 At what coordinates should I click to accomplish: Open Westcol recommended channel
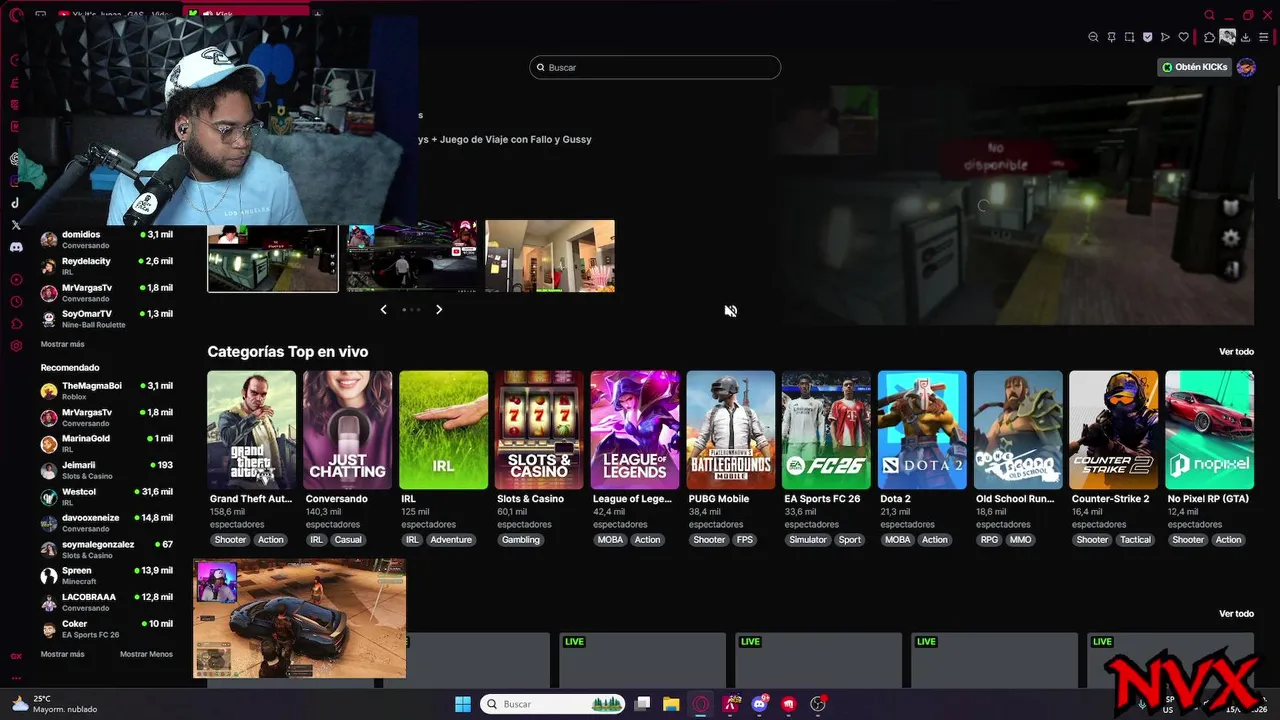106,496
